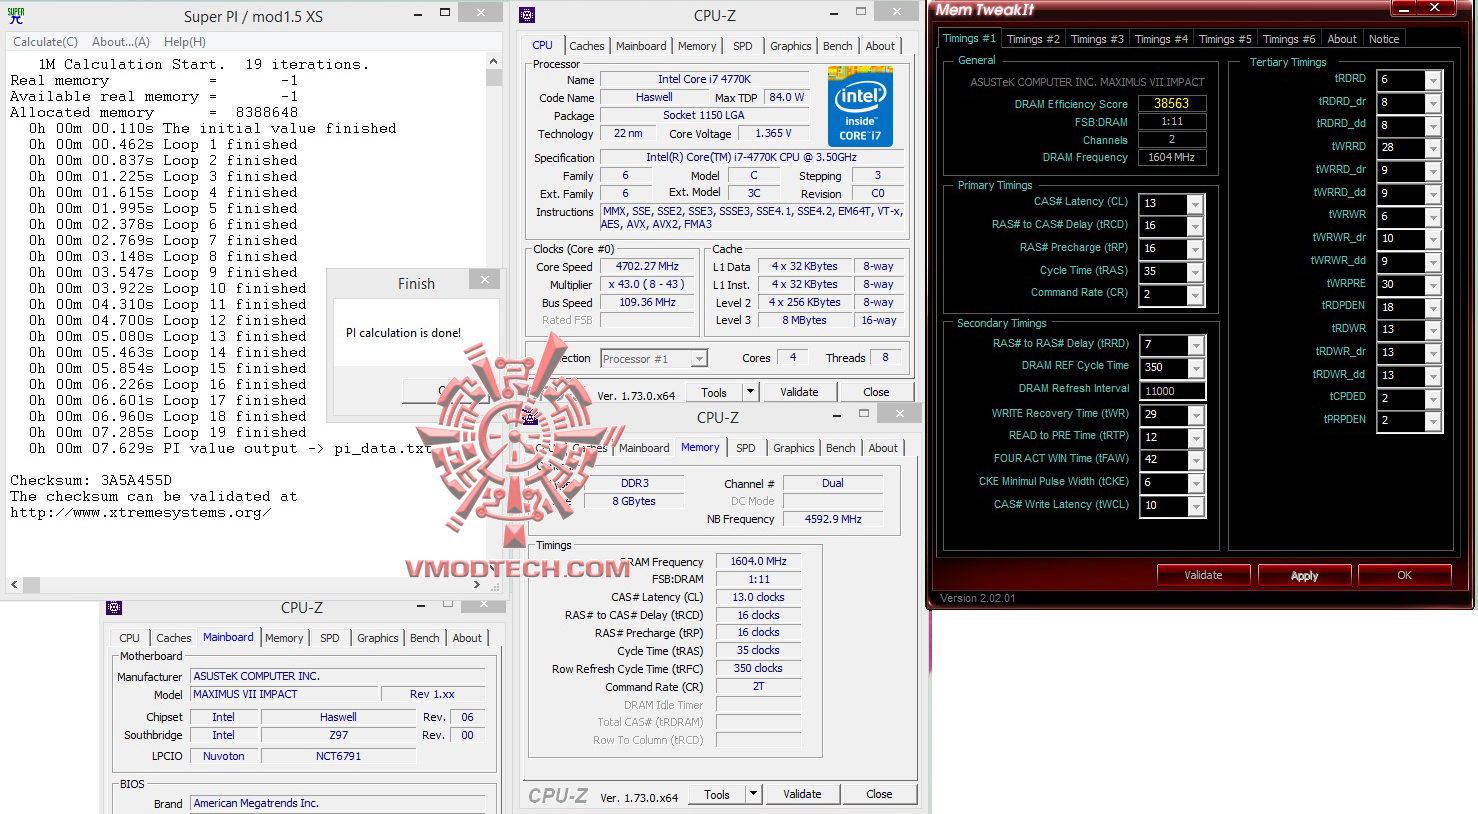Open the Calculate menu in Super PI
Image resolution: width=1478 pixels, height=814 pixels.
[45, 42]
